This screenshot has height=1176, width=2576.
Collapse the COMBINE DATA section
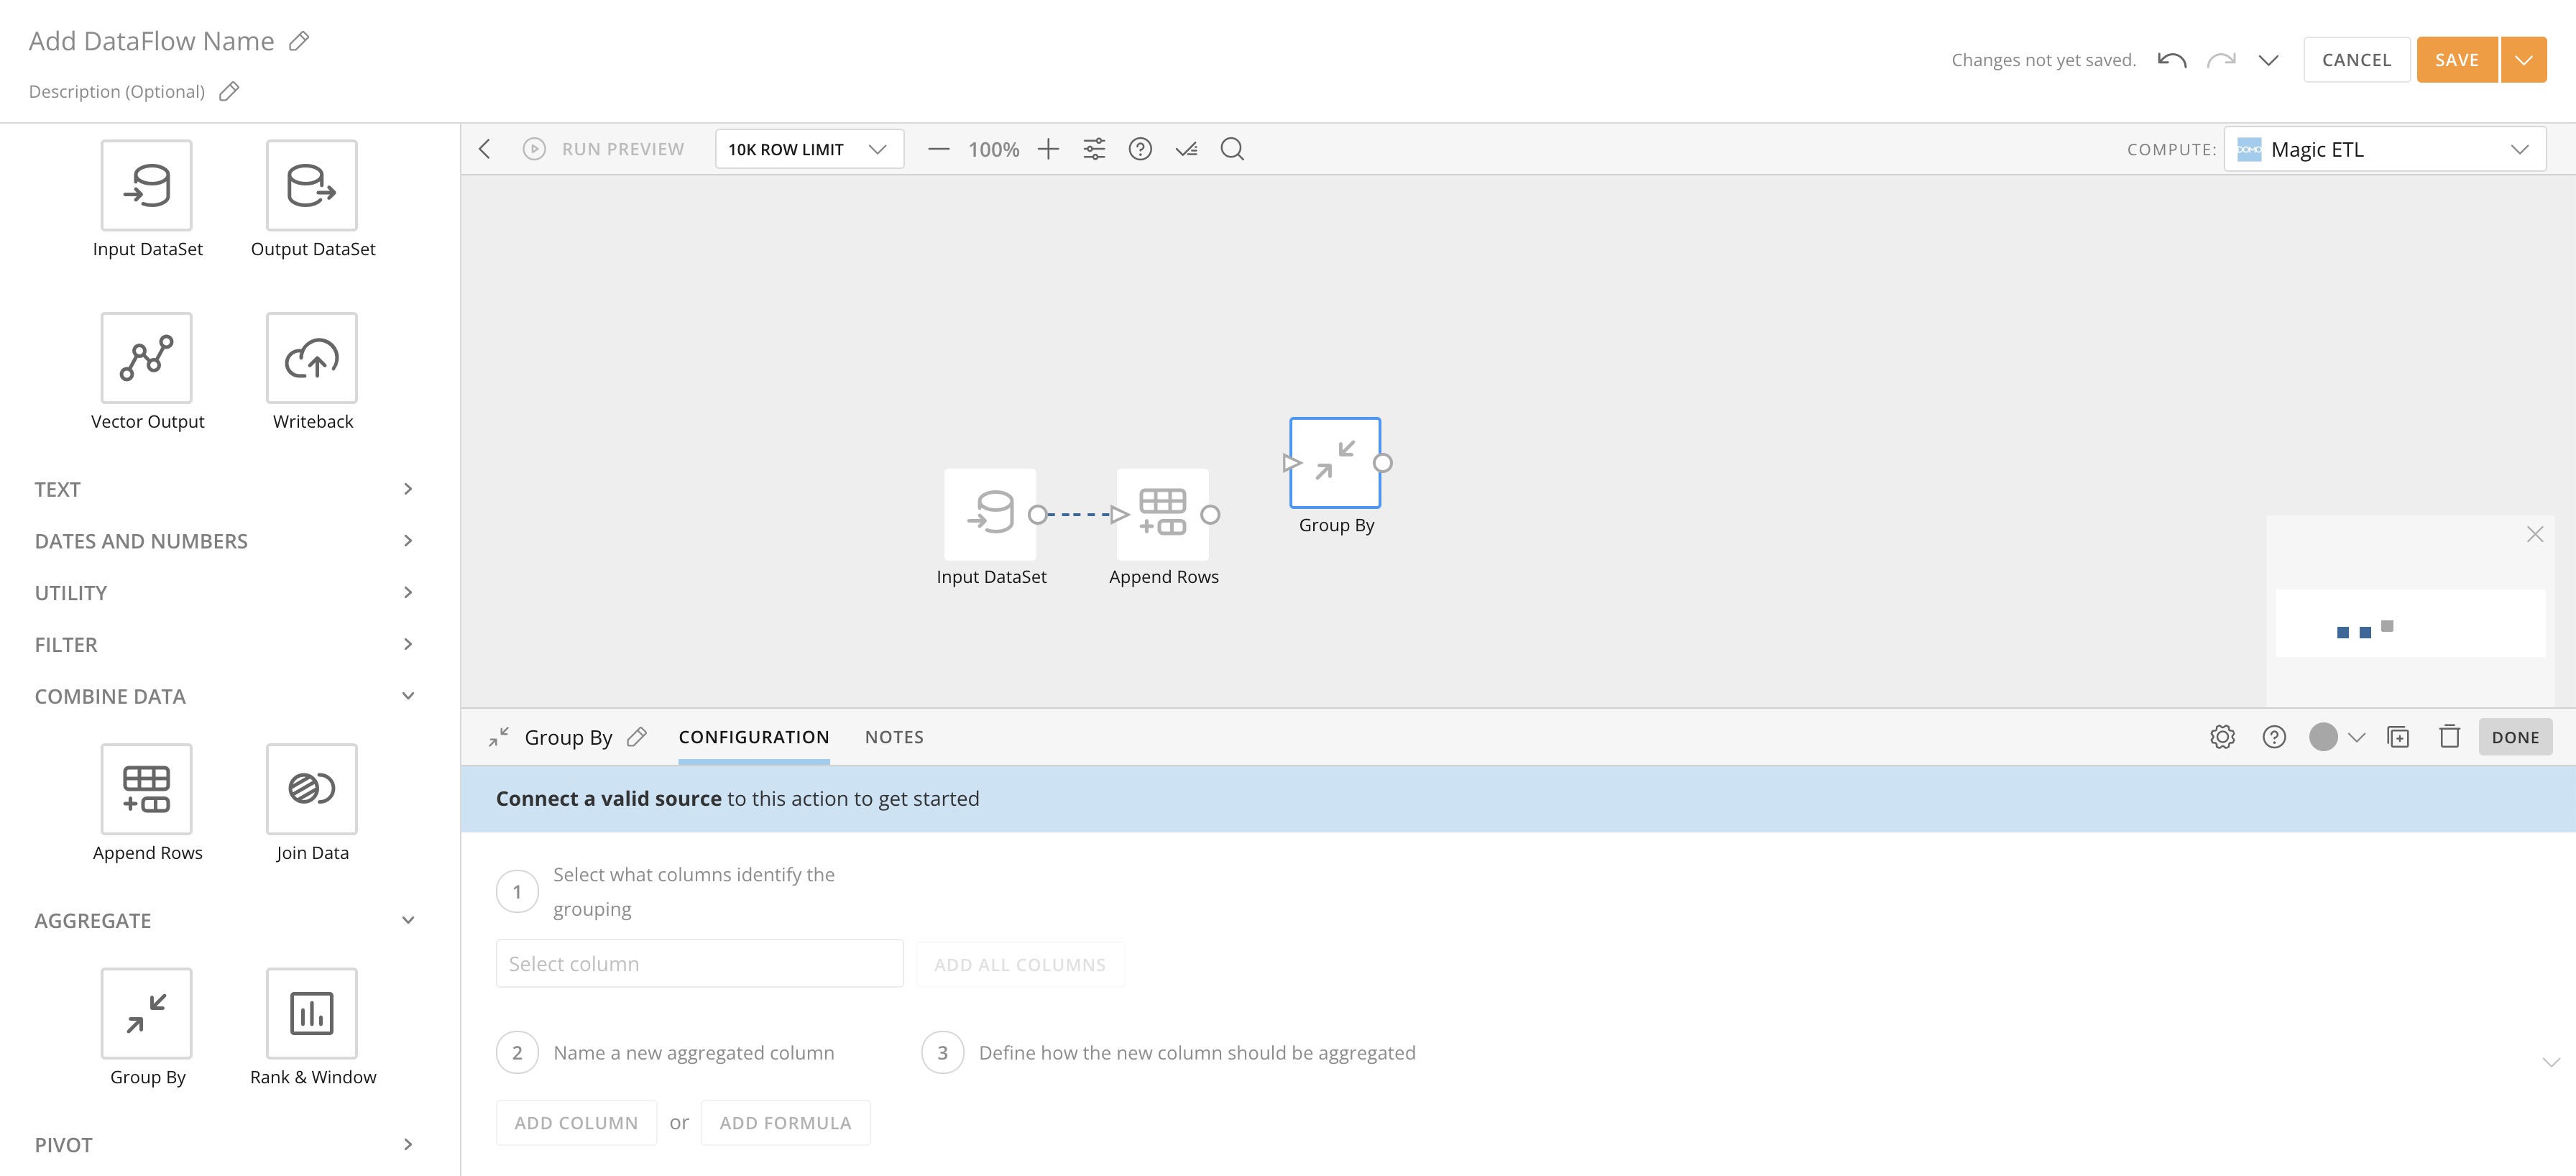(405, 695)
